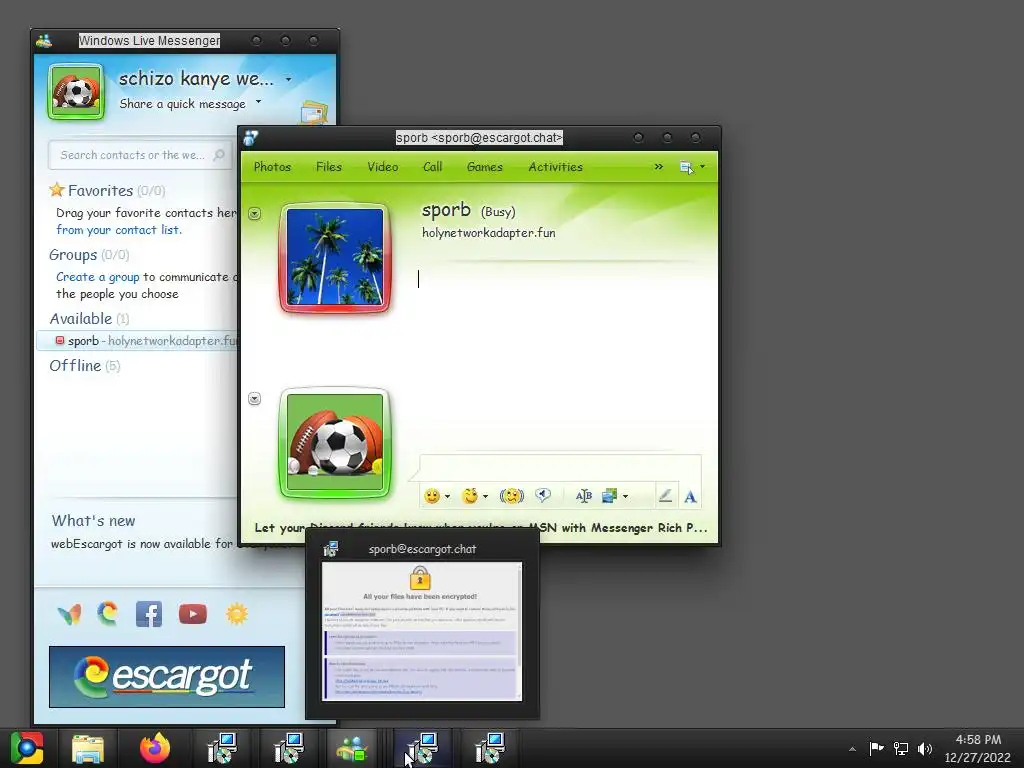This screenshot has width=1024, height=768.
Task: Open the Files menu in chat window
Action: 328,167
